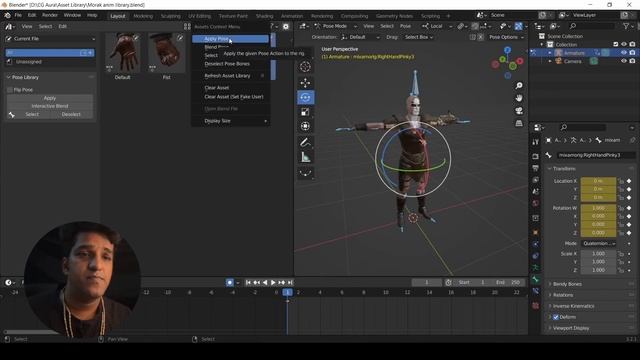Switch perspective/orthographic with grid icon
Image resolution: width=640 pixels, height=360 pixels.
pos(519,123)
